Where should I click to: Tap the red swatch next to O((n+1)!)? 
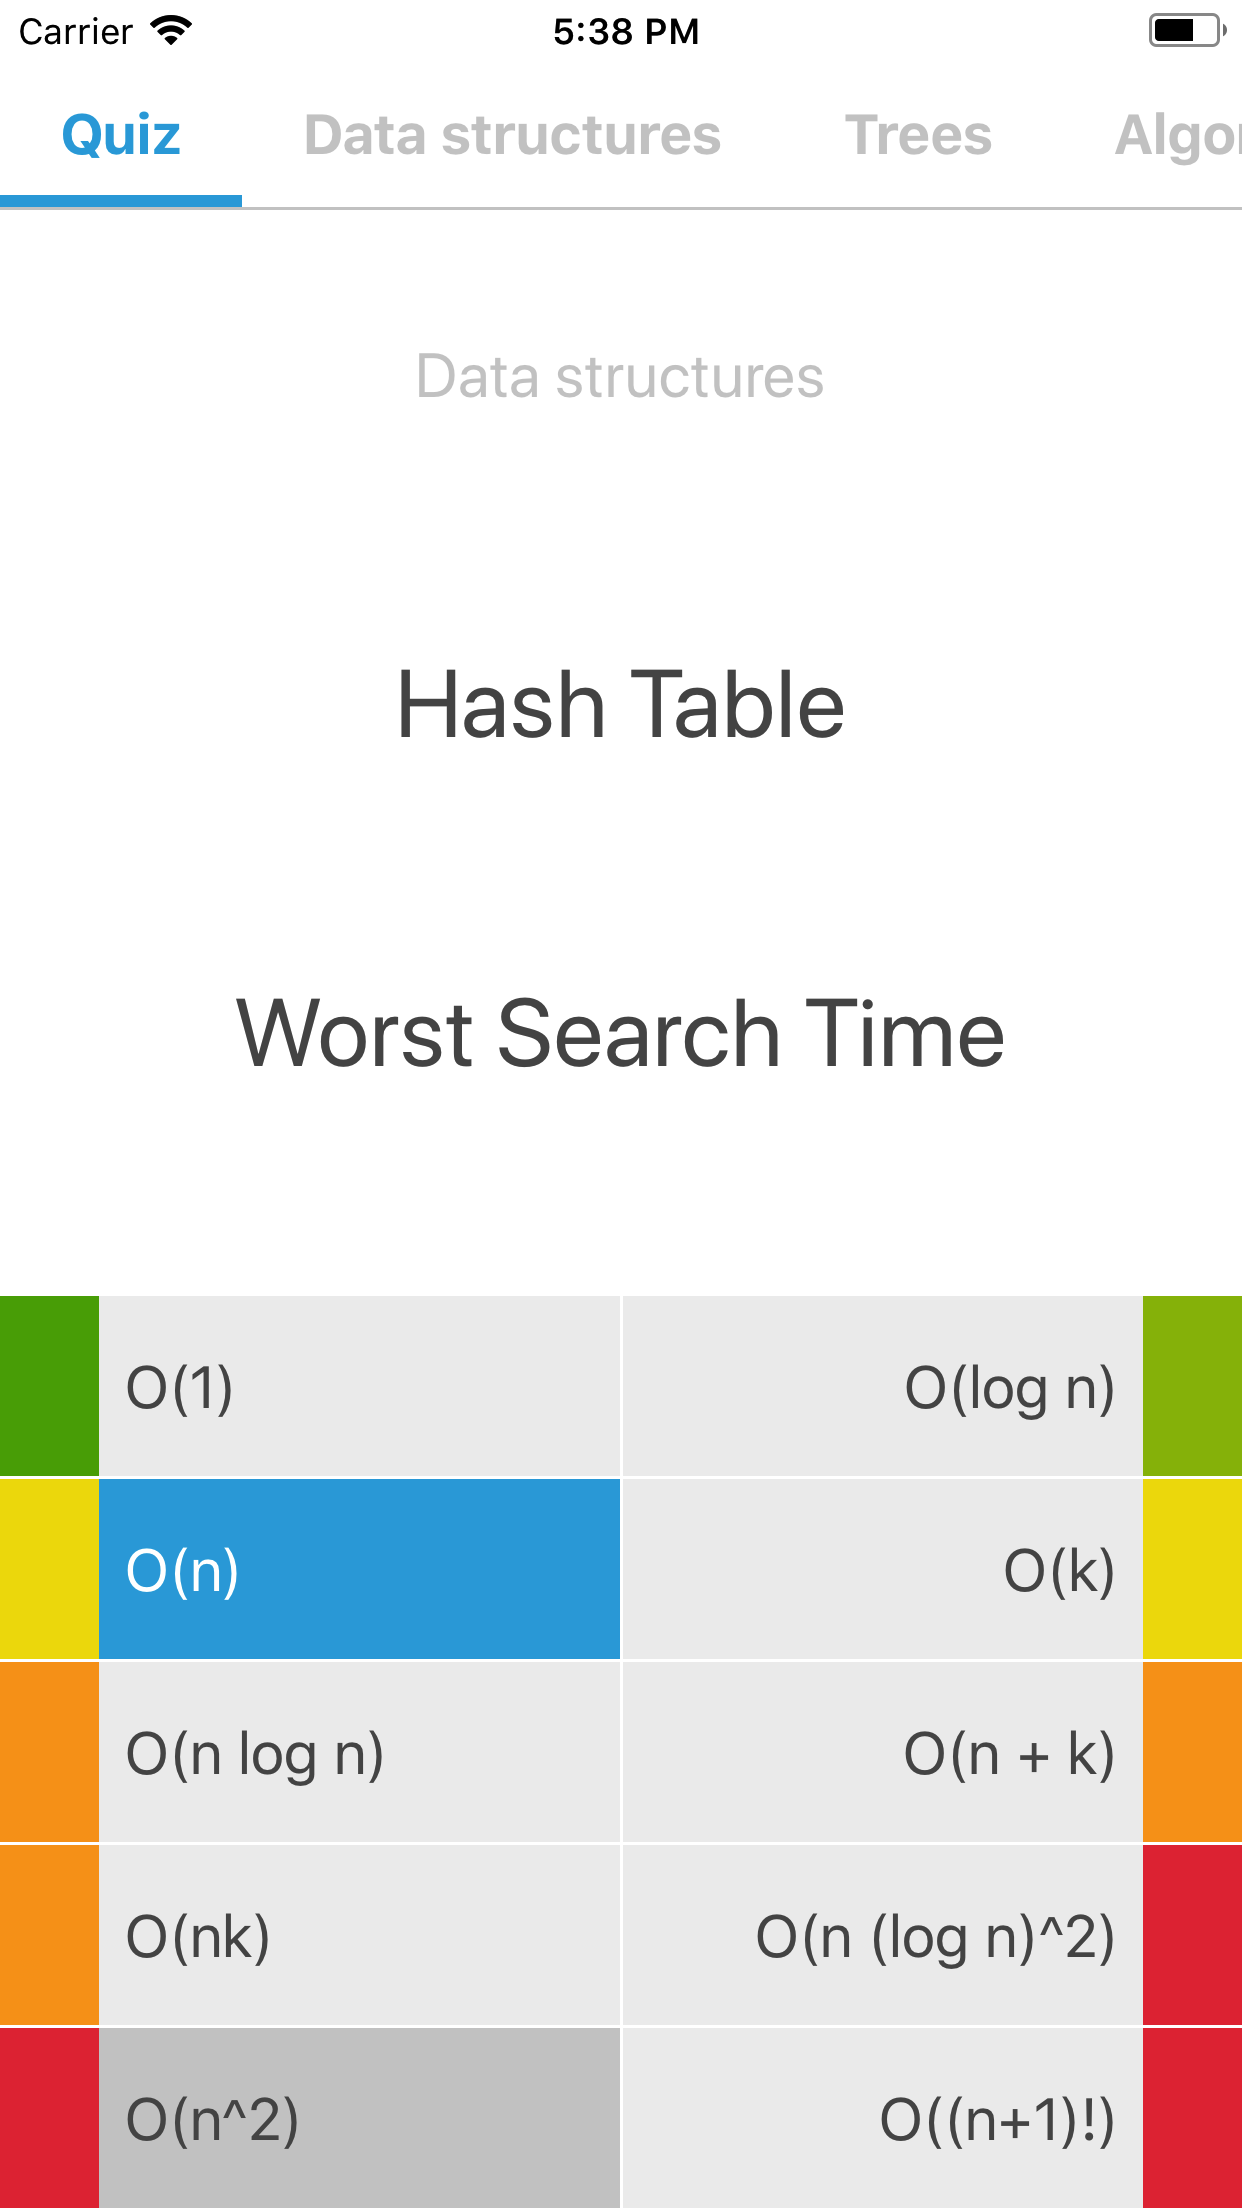(x=1192, y=2118)
